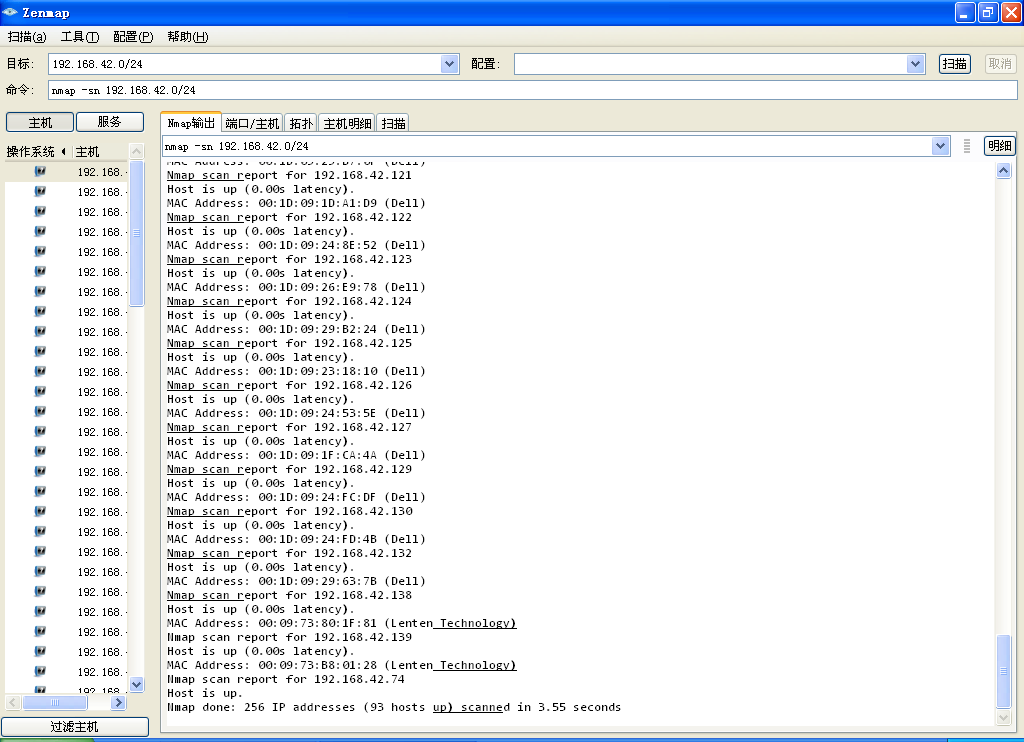Screen dimensions: 1024x742
Task: Click host list scrollbar up arrow
Action: point(136,152)
